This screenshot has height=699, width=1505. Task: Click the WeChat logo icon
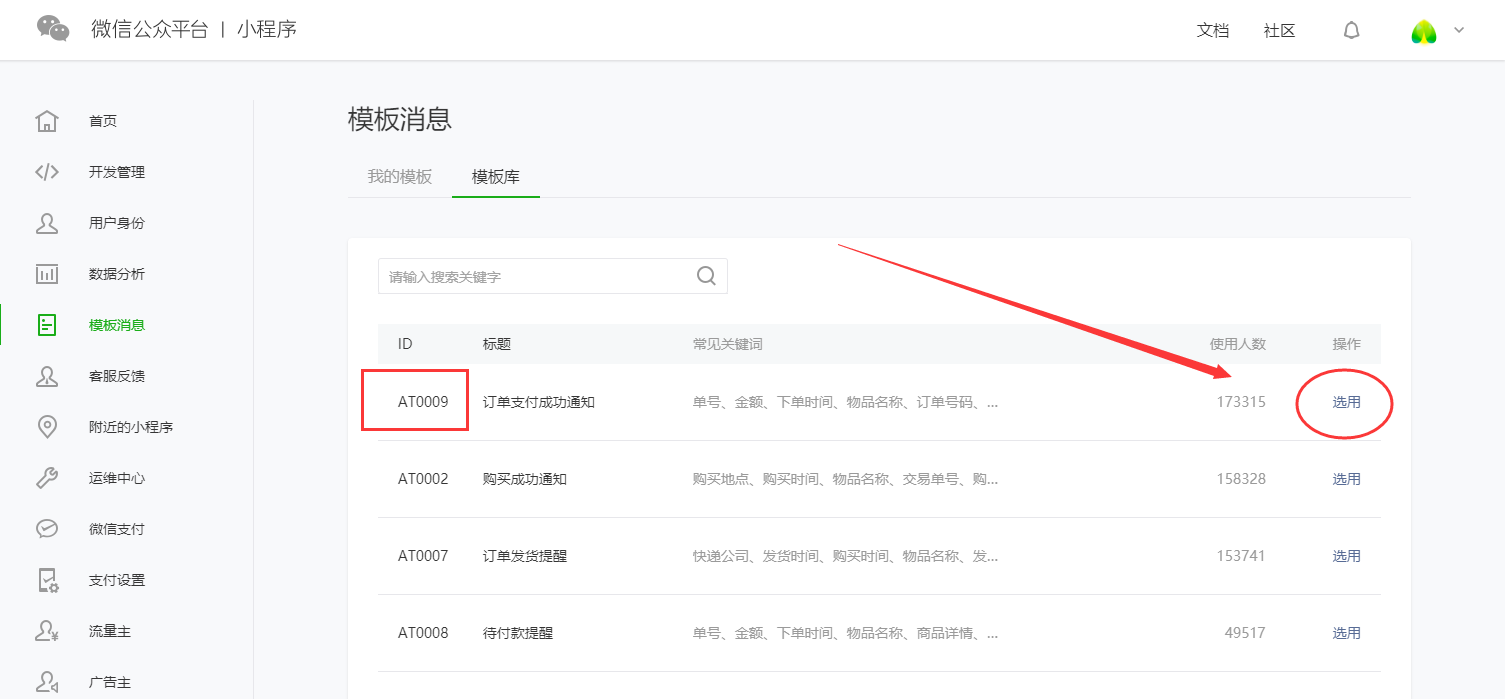(x=53, y=29)
